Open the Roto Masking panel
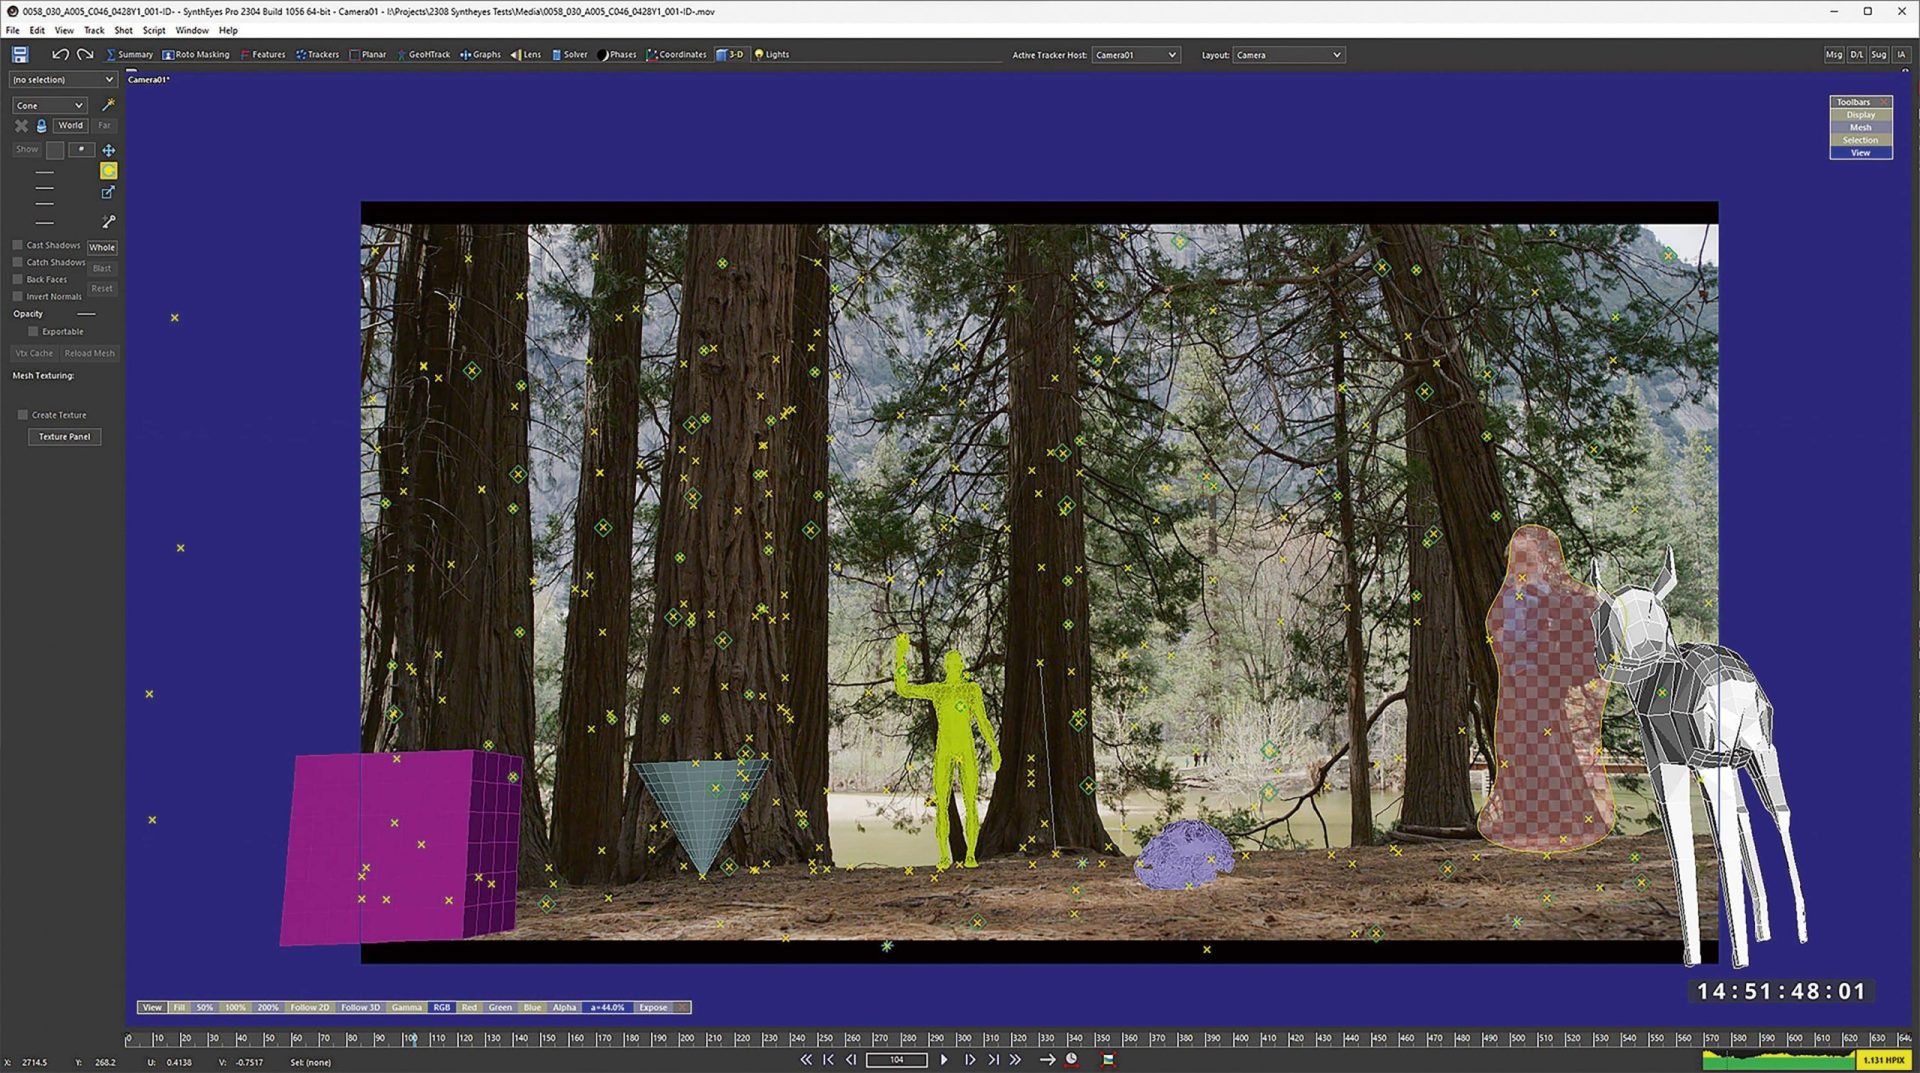The height and width of the screenshot is (1073, 1920). pyautogui.click(x=196, y=54)
